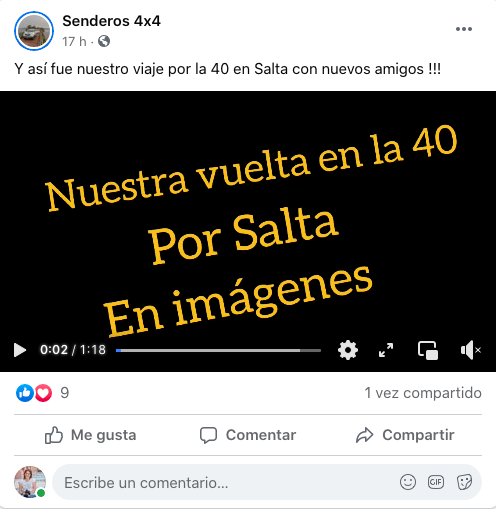Viewport: 496px width, 509px height.
Task: Like the post with Me gusta
Action: [x=91, y=435]
